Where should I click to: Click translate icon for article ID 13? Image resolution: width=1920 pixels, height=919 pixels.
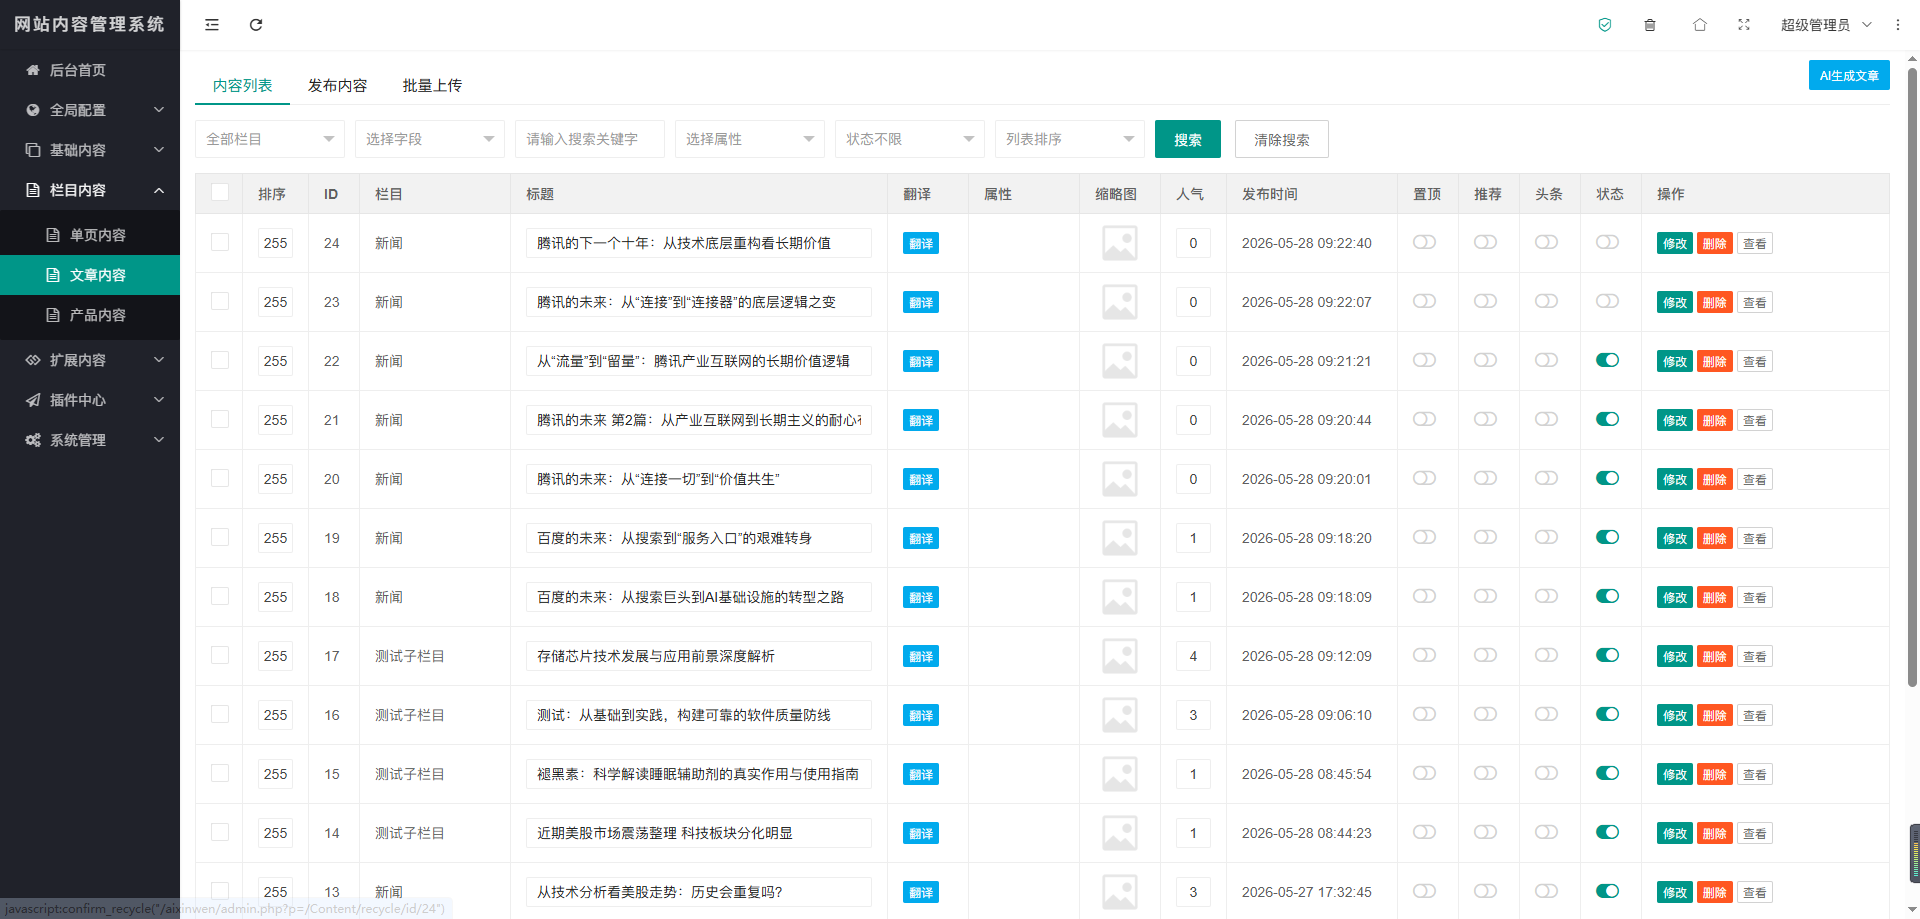[x=921, y=892]
